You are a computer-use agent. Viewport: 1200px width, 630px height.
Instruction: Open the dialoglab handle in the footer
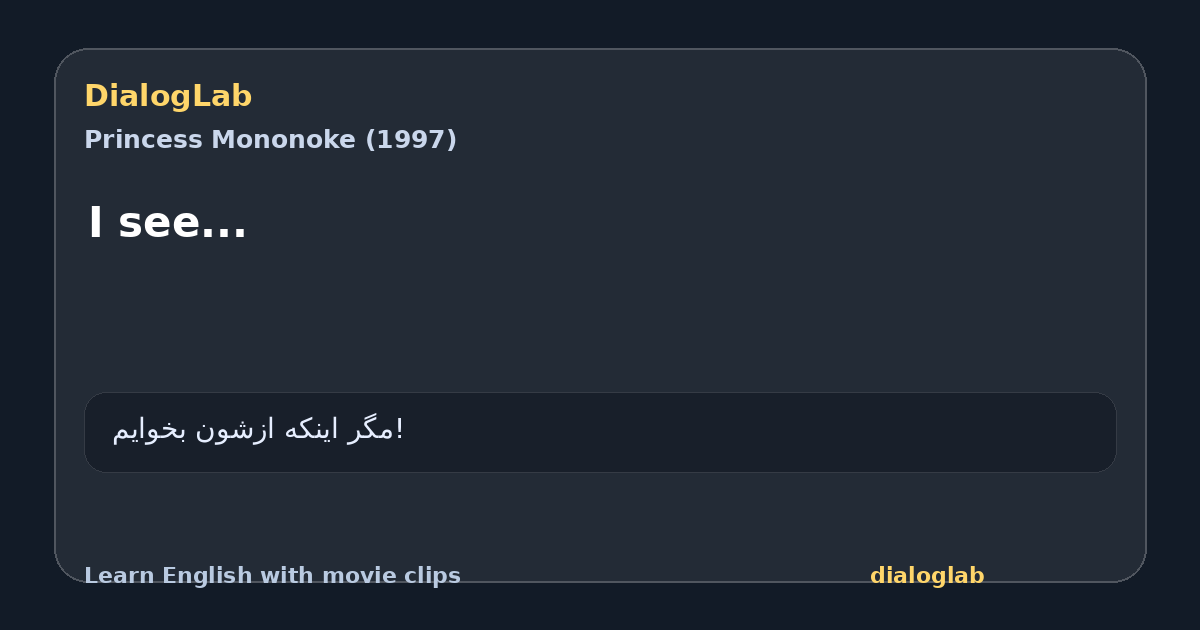coord(927,576)
